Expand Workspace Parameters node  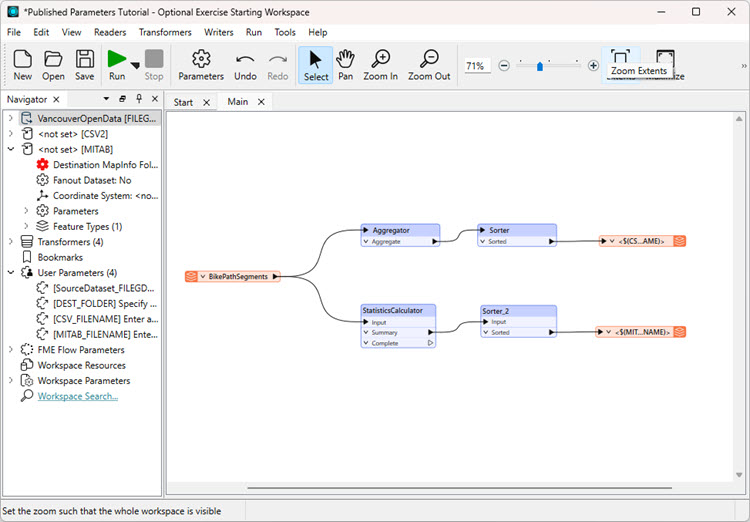click(x=11, y=380)
